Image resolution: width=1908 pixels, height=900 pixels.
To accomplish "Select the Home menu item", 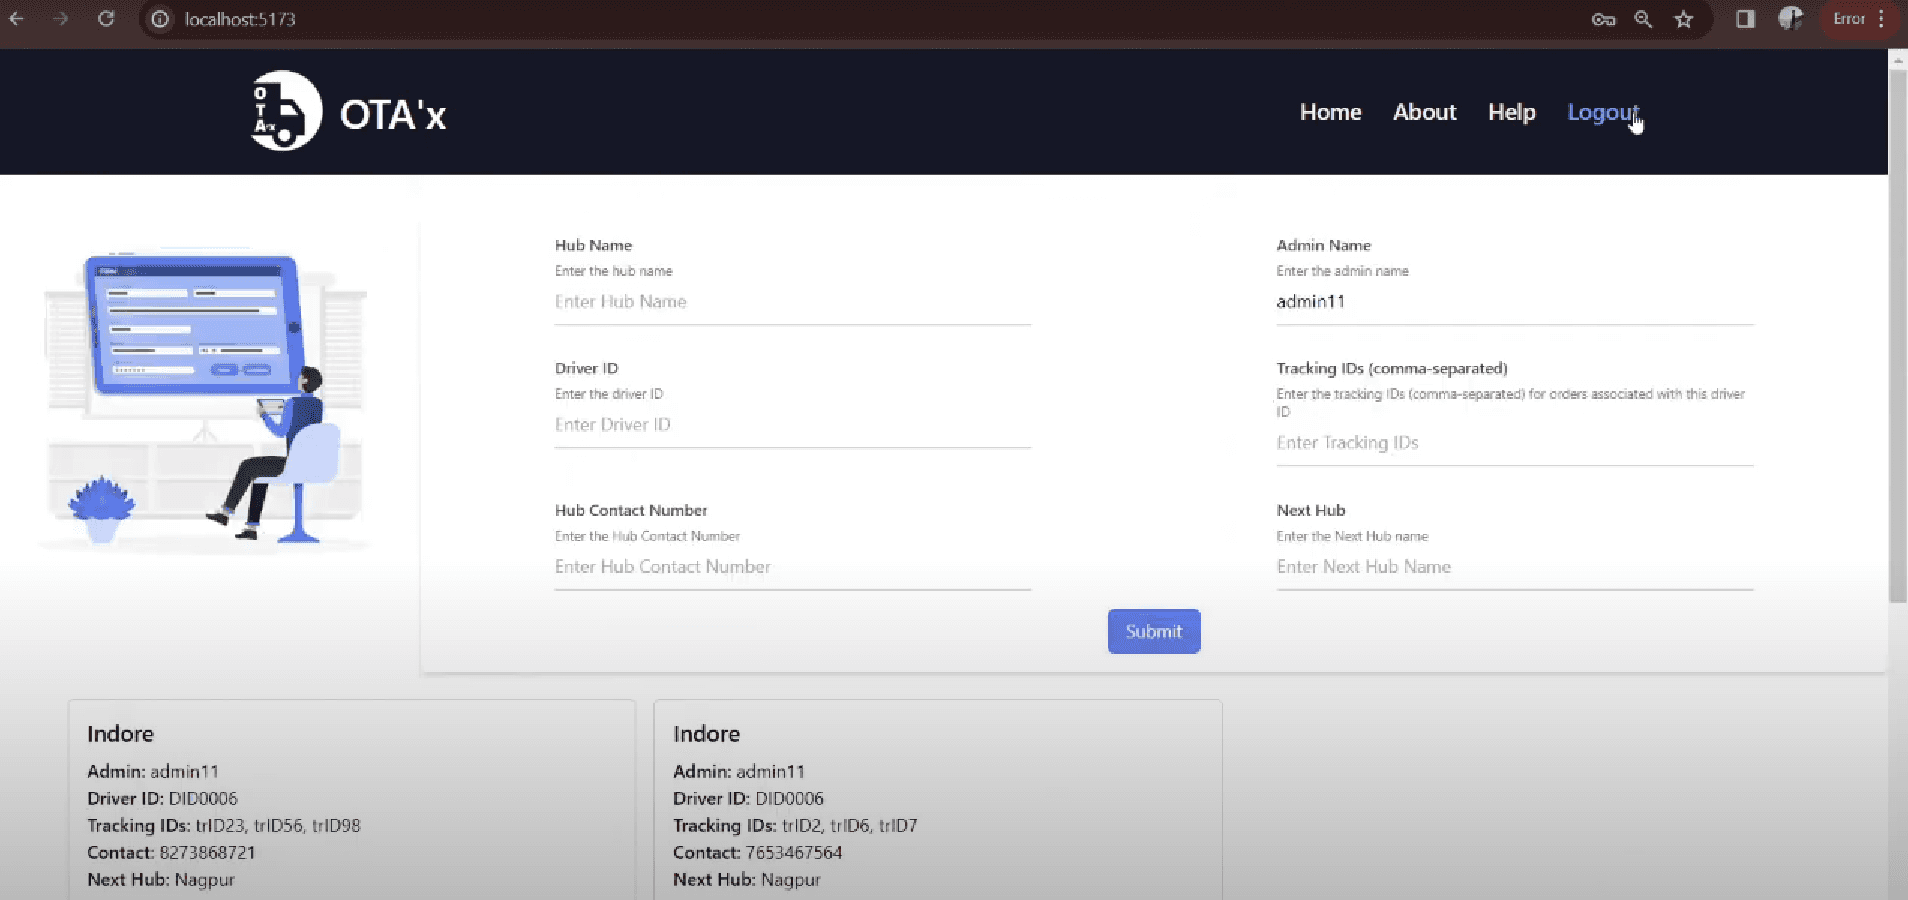I will coord(1330,112).
